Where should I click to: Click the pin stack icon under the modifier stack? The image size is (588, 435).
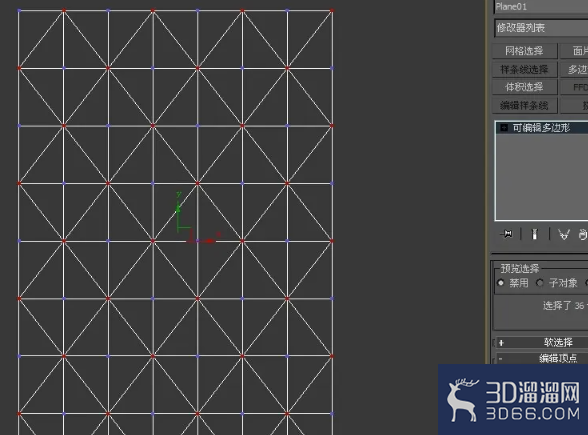point(507,234)
